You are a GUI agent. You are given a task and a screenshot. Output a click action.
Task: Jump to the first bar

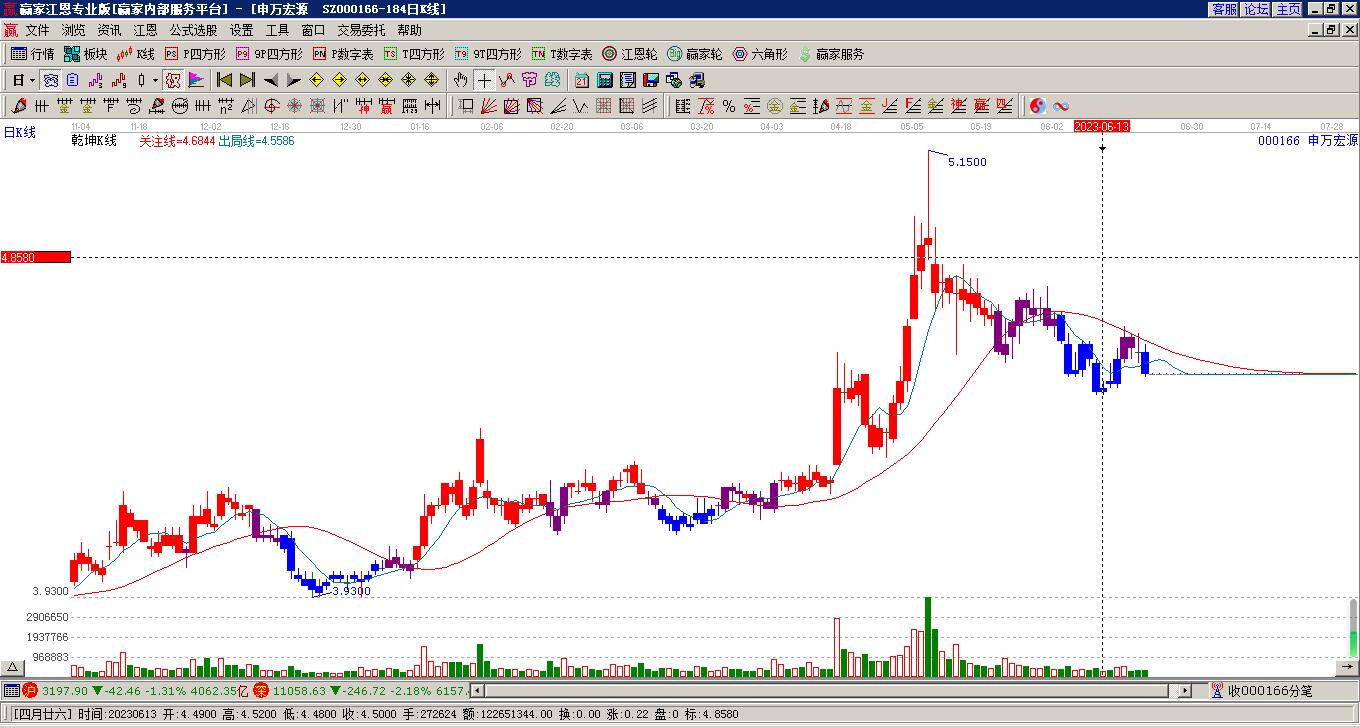224,80
